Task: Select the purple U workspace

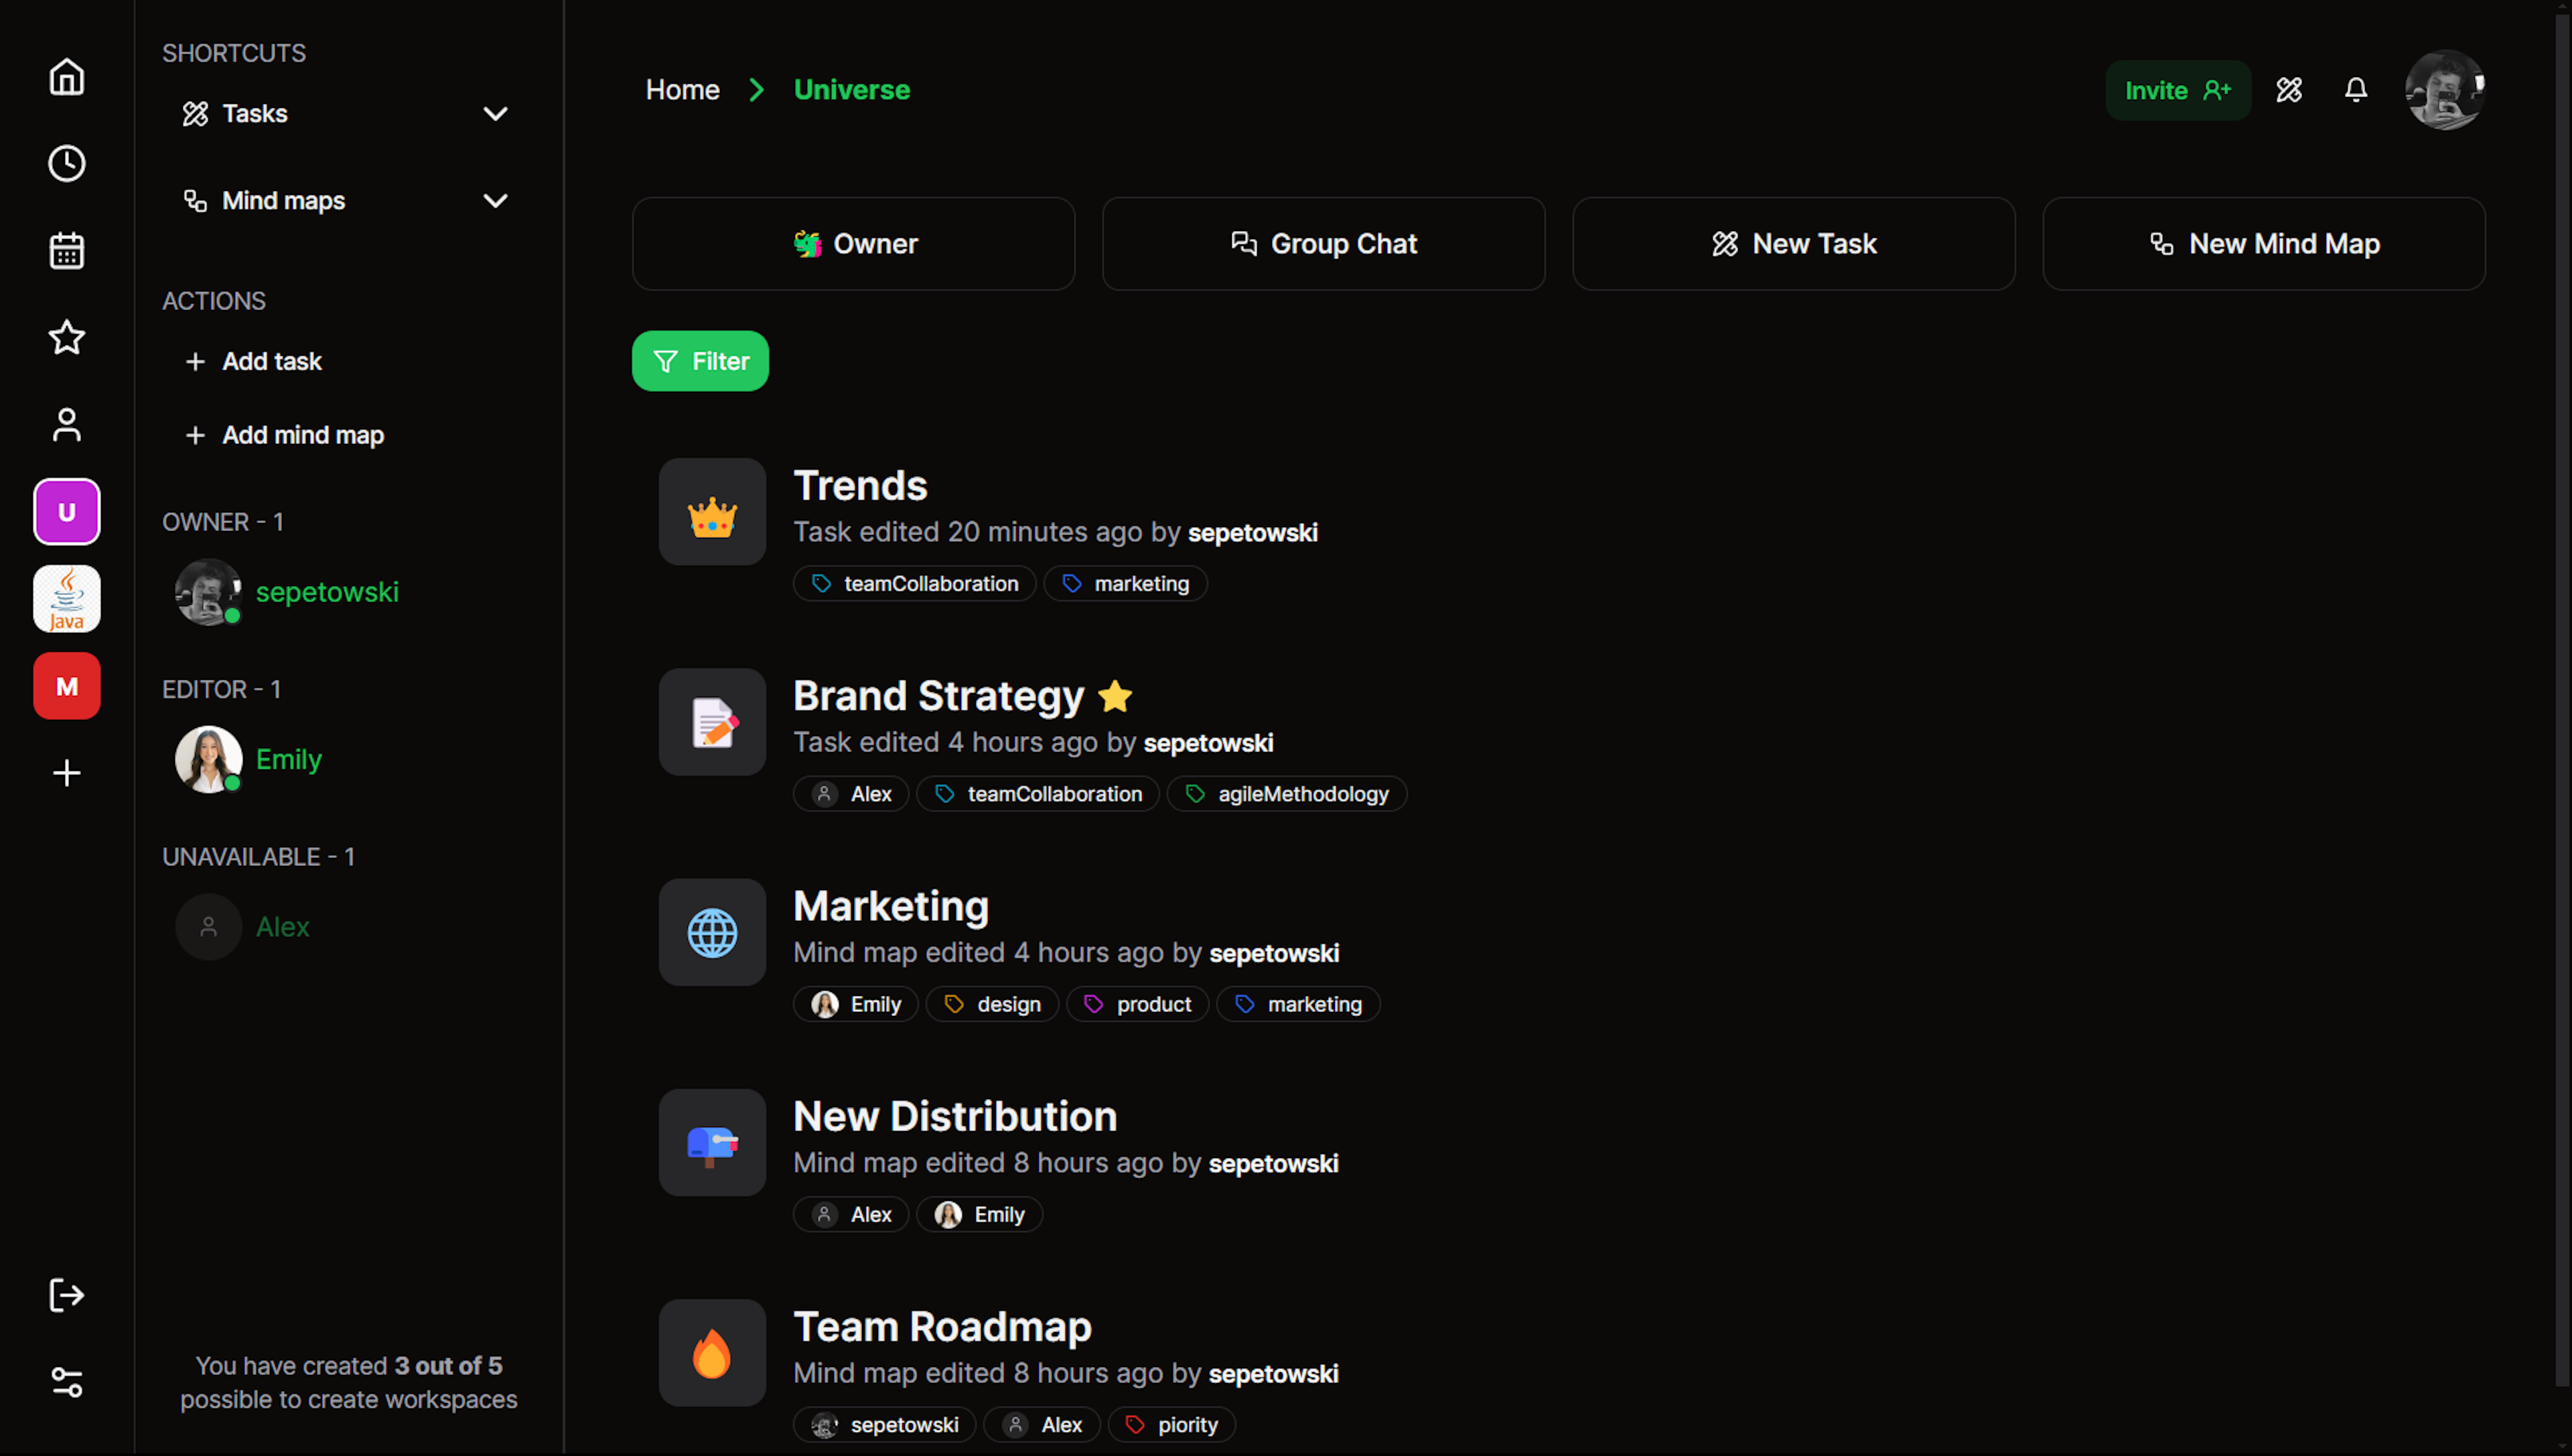Action: (x=67, y=512)
